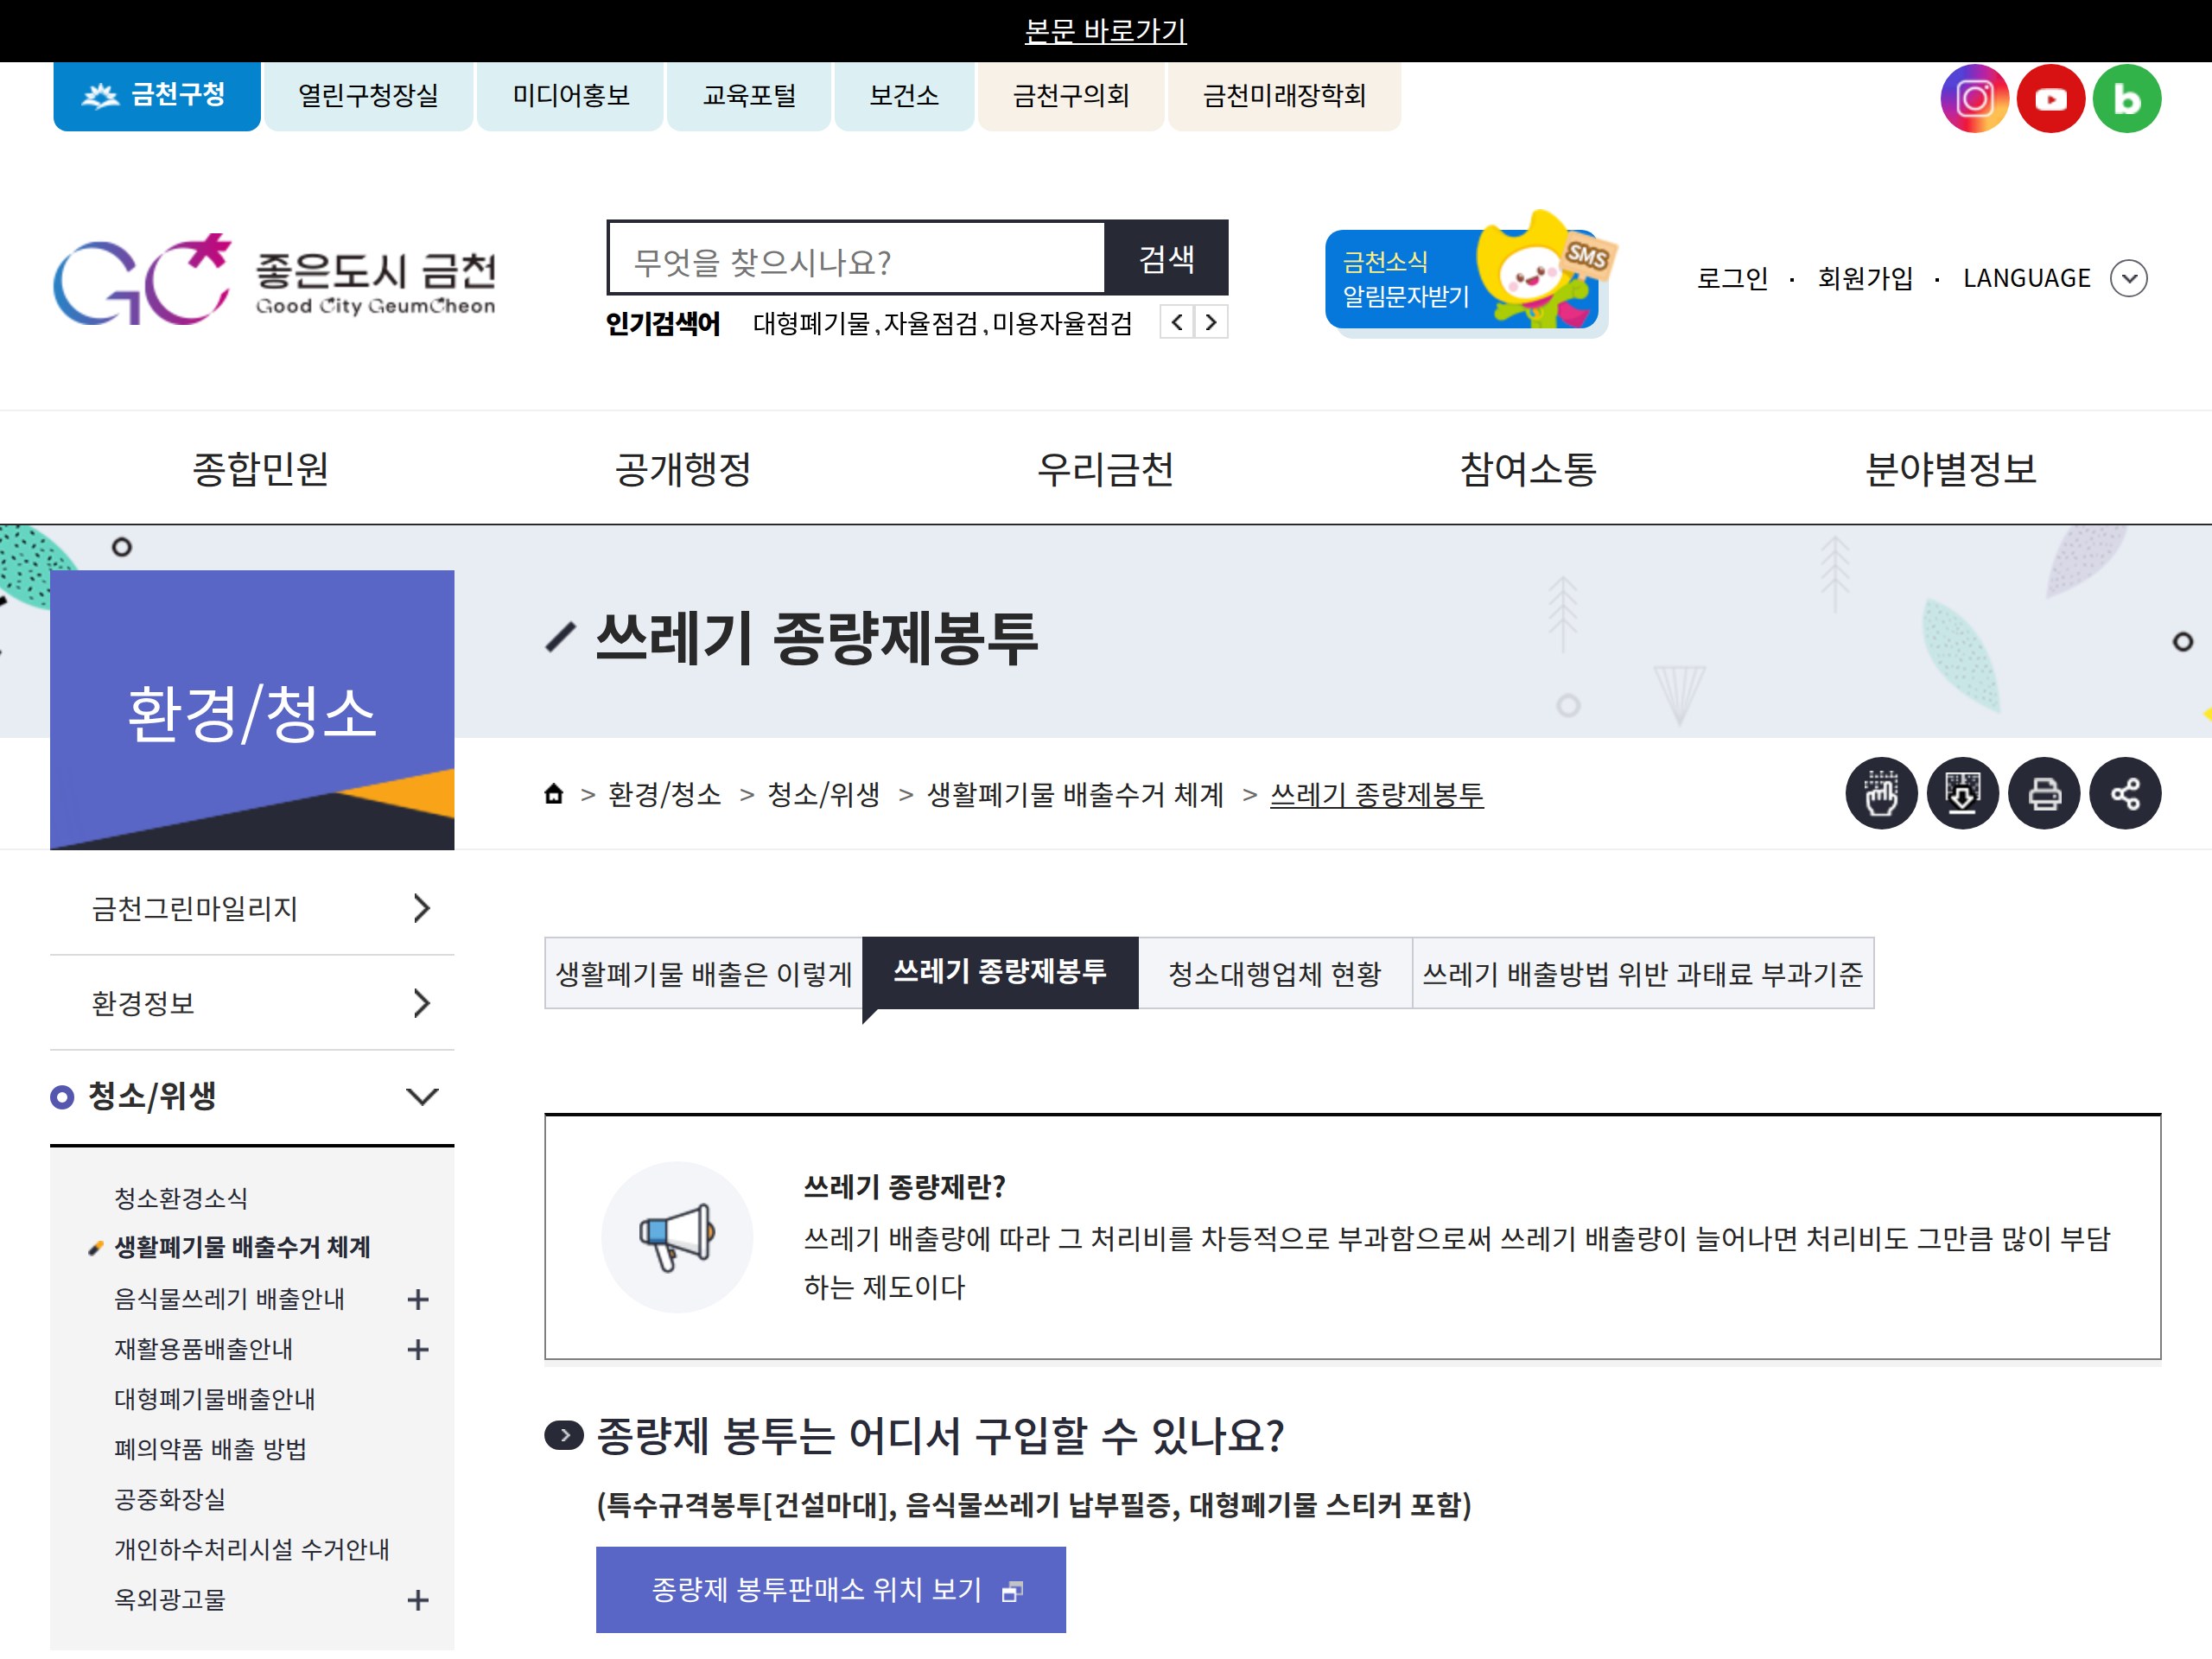Screen dimensions: 2212x1659
Task: Click 회원가입 link
Action: 1865,278
